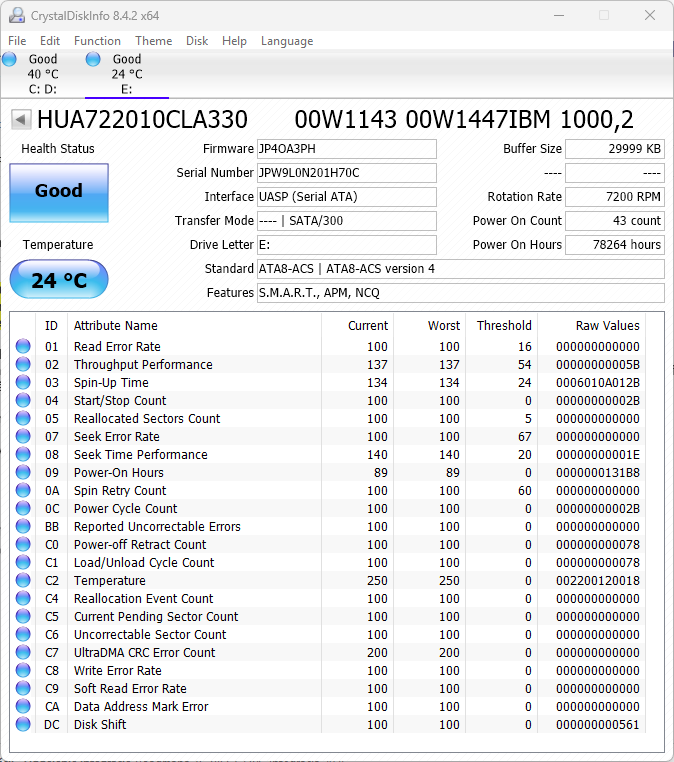Click status orb of Temperature attribute row
This screenshot has height=762, width=674.
click(23, 580)
